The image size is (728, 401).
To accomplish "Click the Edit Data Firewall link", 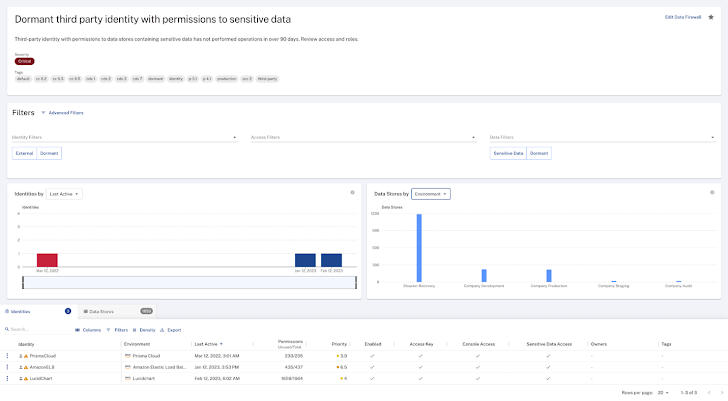I will click(684, 17).
